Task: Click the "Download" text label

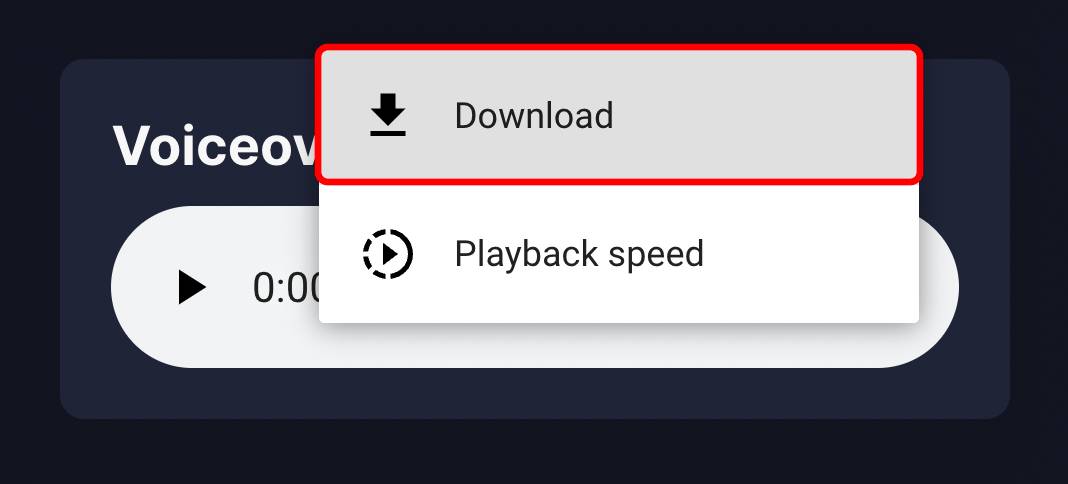Action: [534, 116]
